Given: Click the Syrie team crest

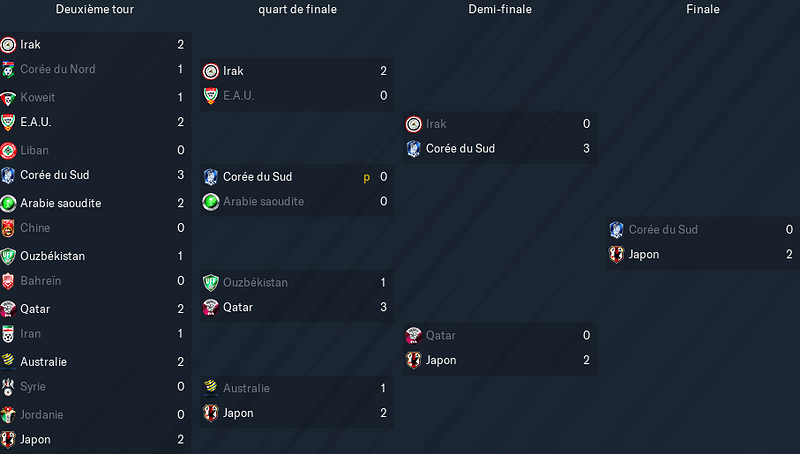Looking at the screenshot, I should 8,387.
